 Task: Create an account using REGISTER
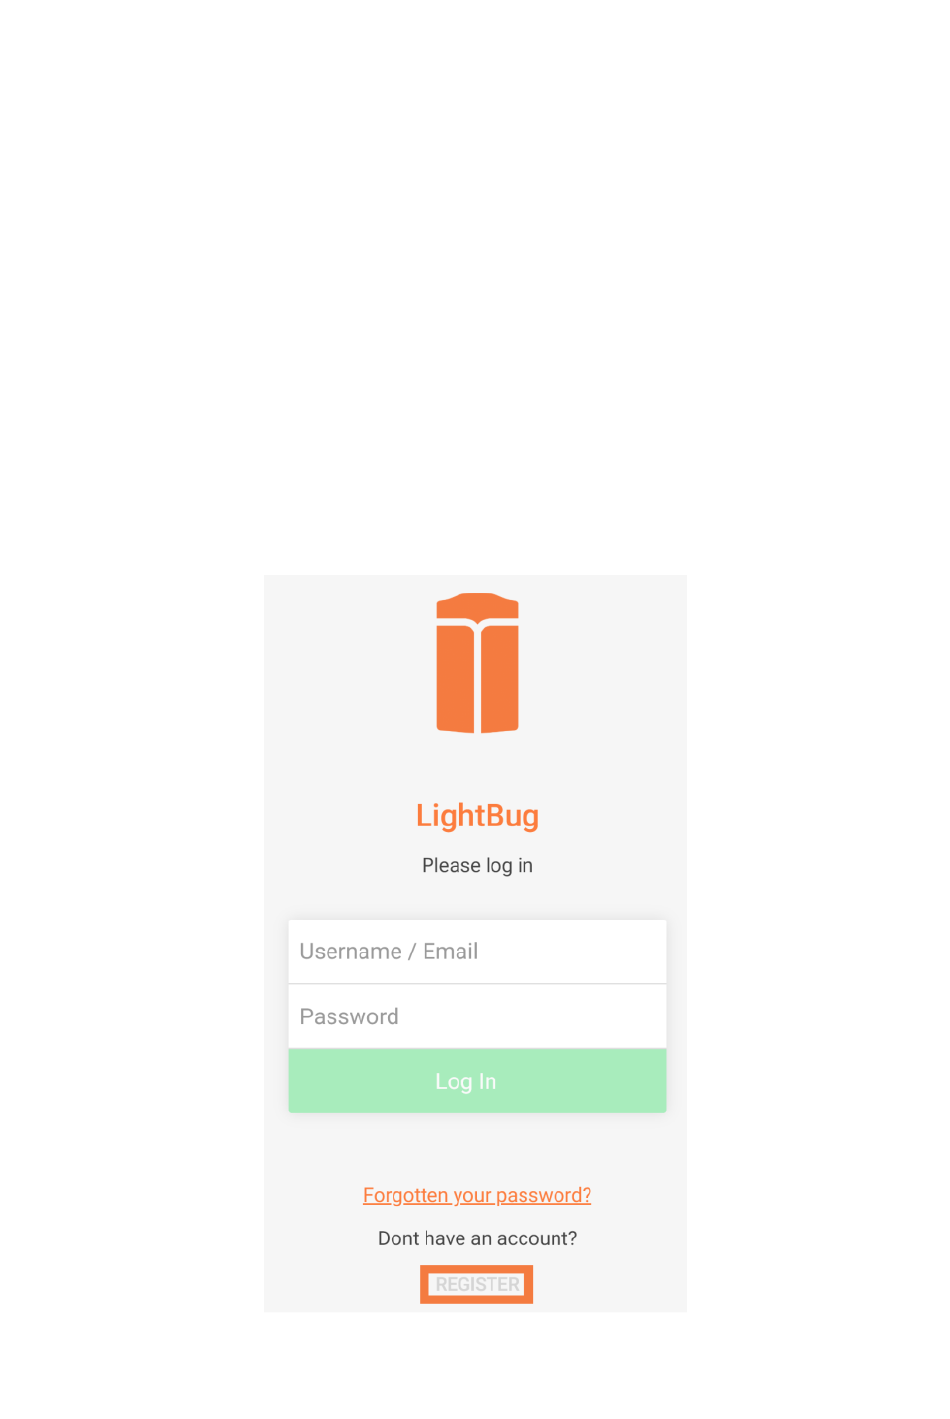click(476, 1284)
